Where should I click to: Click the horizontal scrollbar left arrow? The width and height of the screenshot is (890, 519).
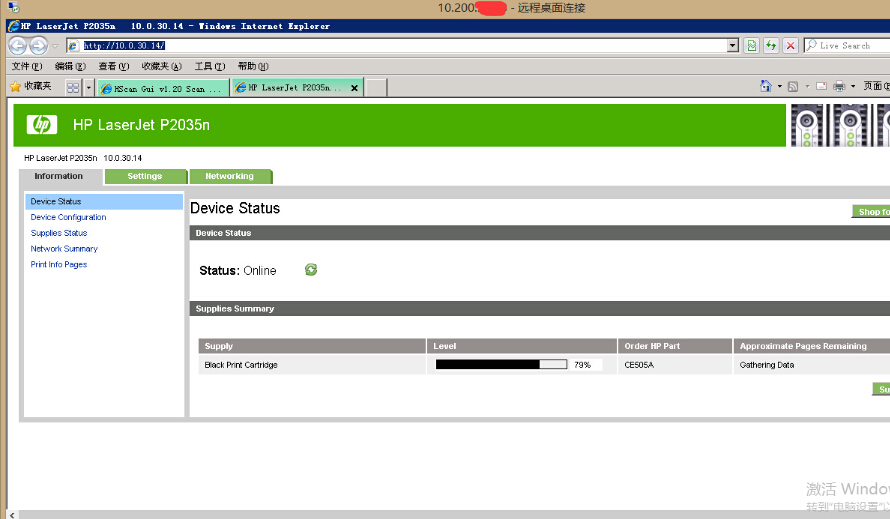(x=12, y=514)
